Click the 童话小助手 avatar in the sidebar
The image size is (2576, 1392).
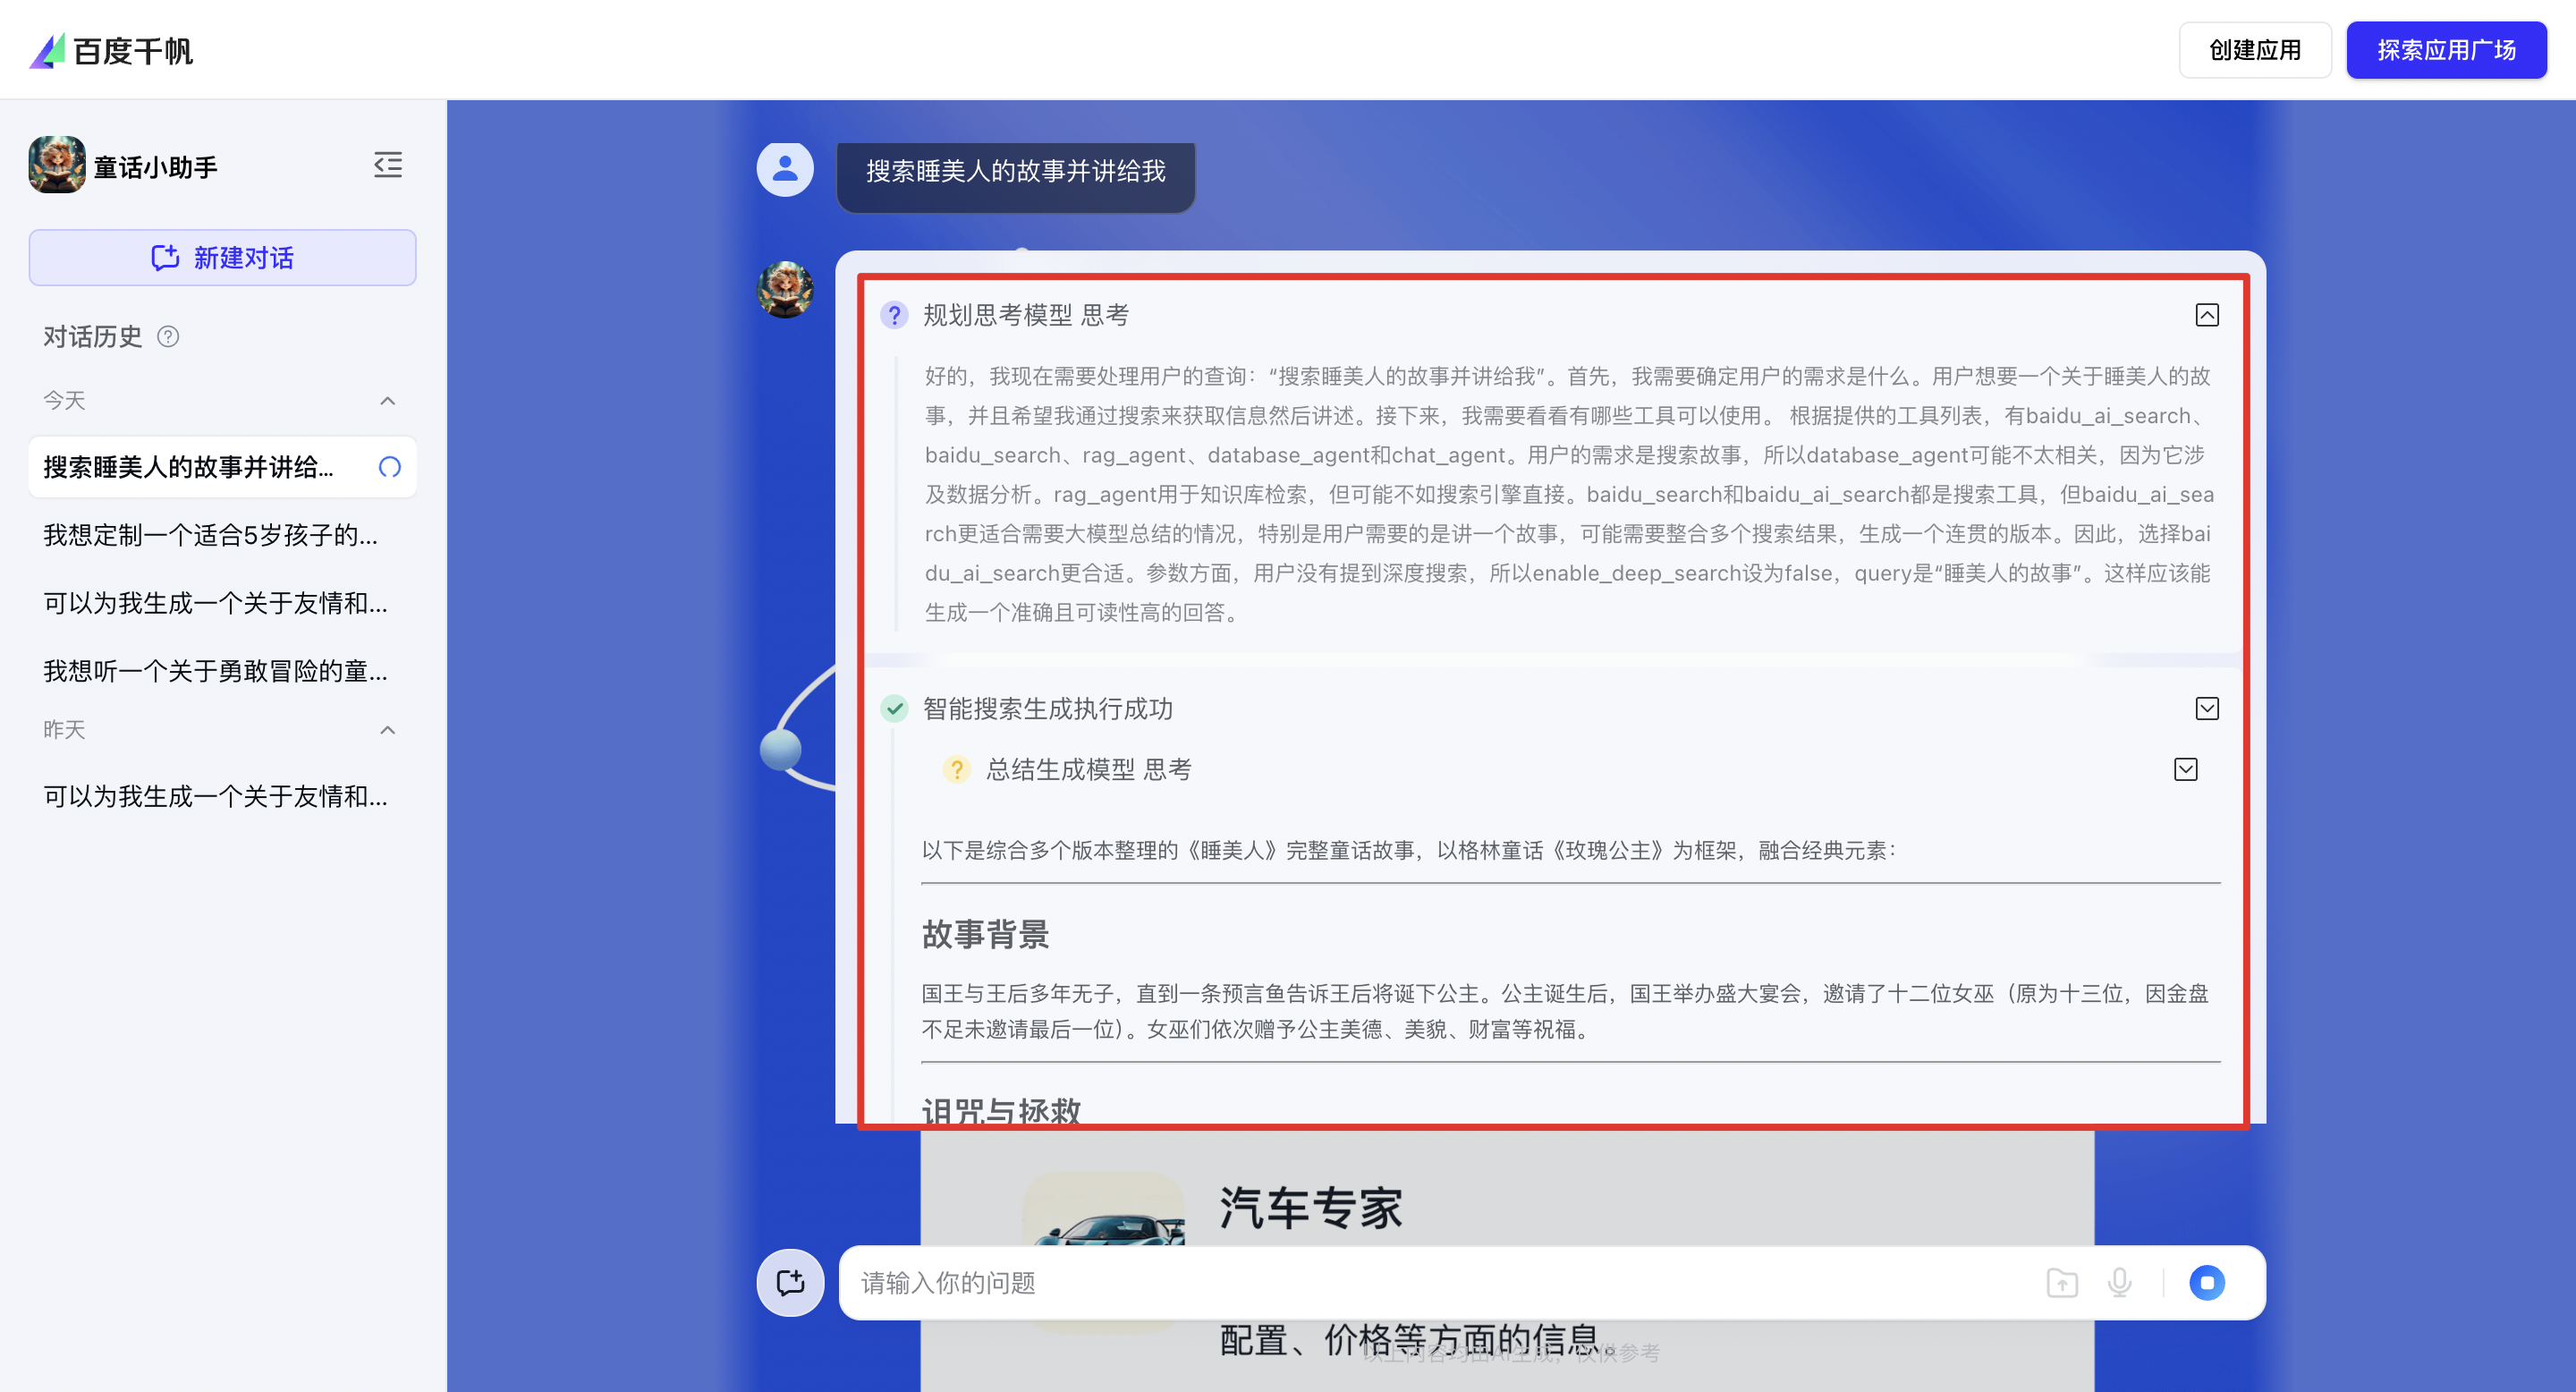57,165
